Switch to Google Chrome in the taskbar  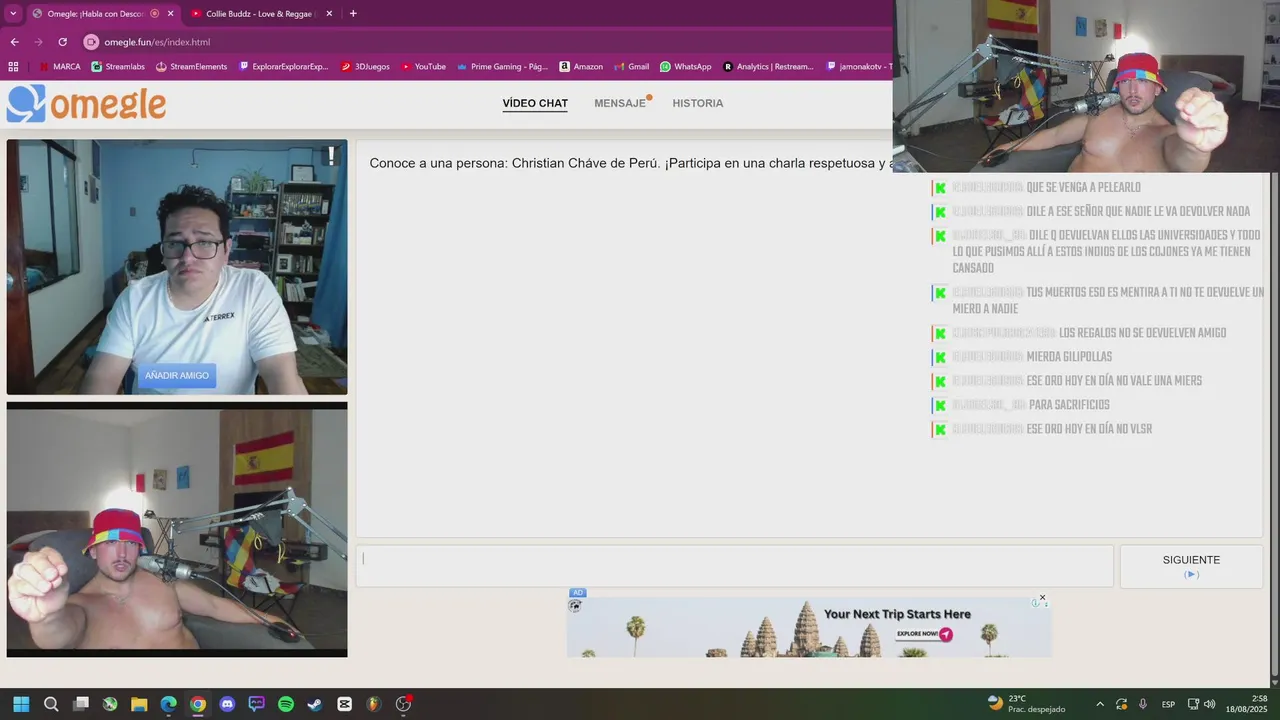point(198,704)
